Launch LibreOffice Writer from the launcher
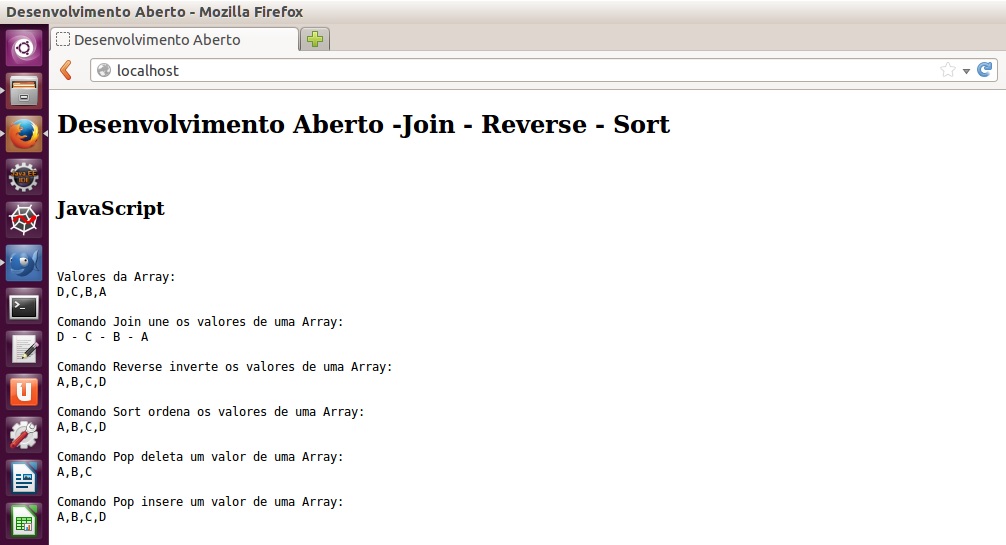This screenshot has height=545, width=1006. (x=24, y=479)
